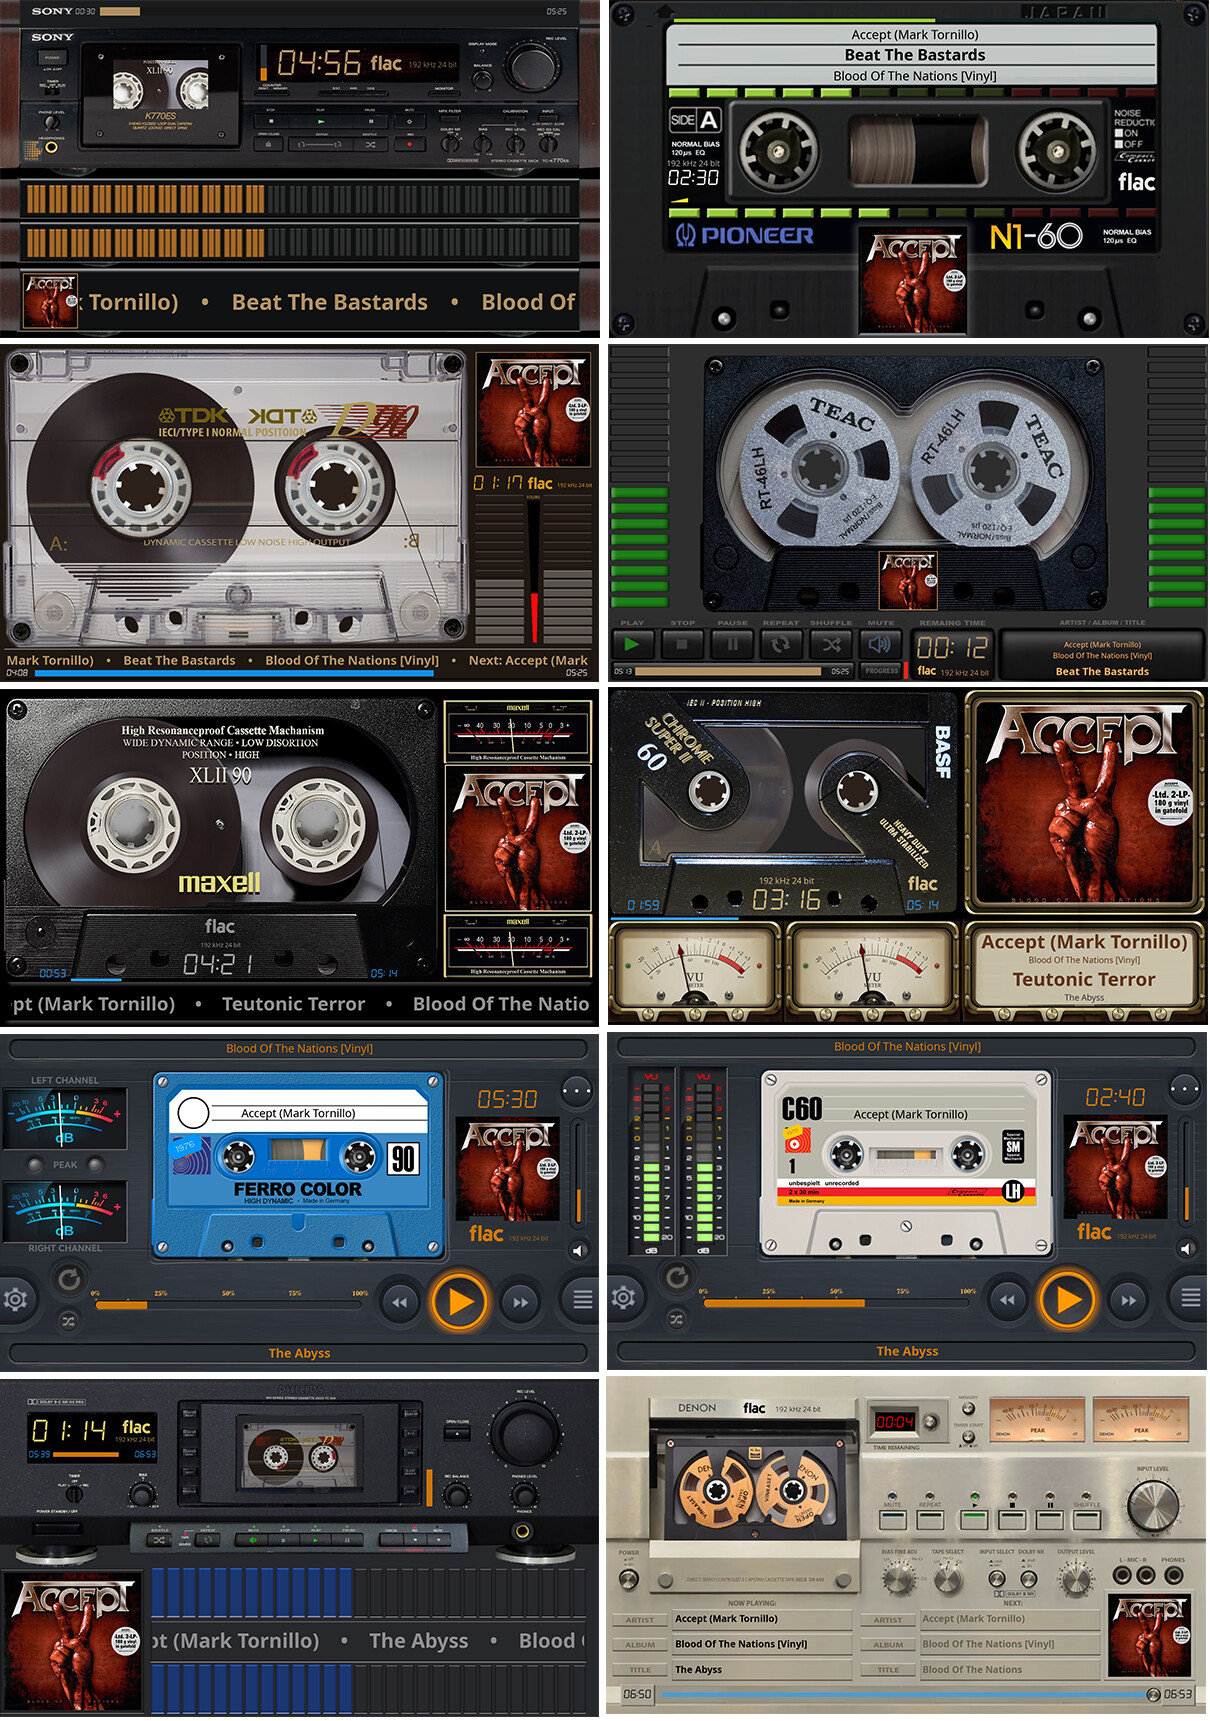Image resolution: width=1210 pixels, height=1721 pixels.
Task: Open settings gear beside blue Ferro Color cassette
Action: (15, 1299)
